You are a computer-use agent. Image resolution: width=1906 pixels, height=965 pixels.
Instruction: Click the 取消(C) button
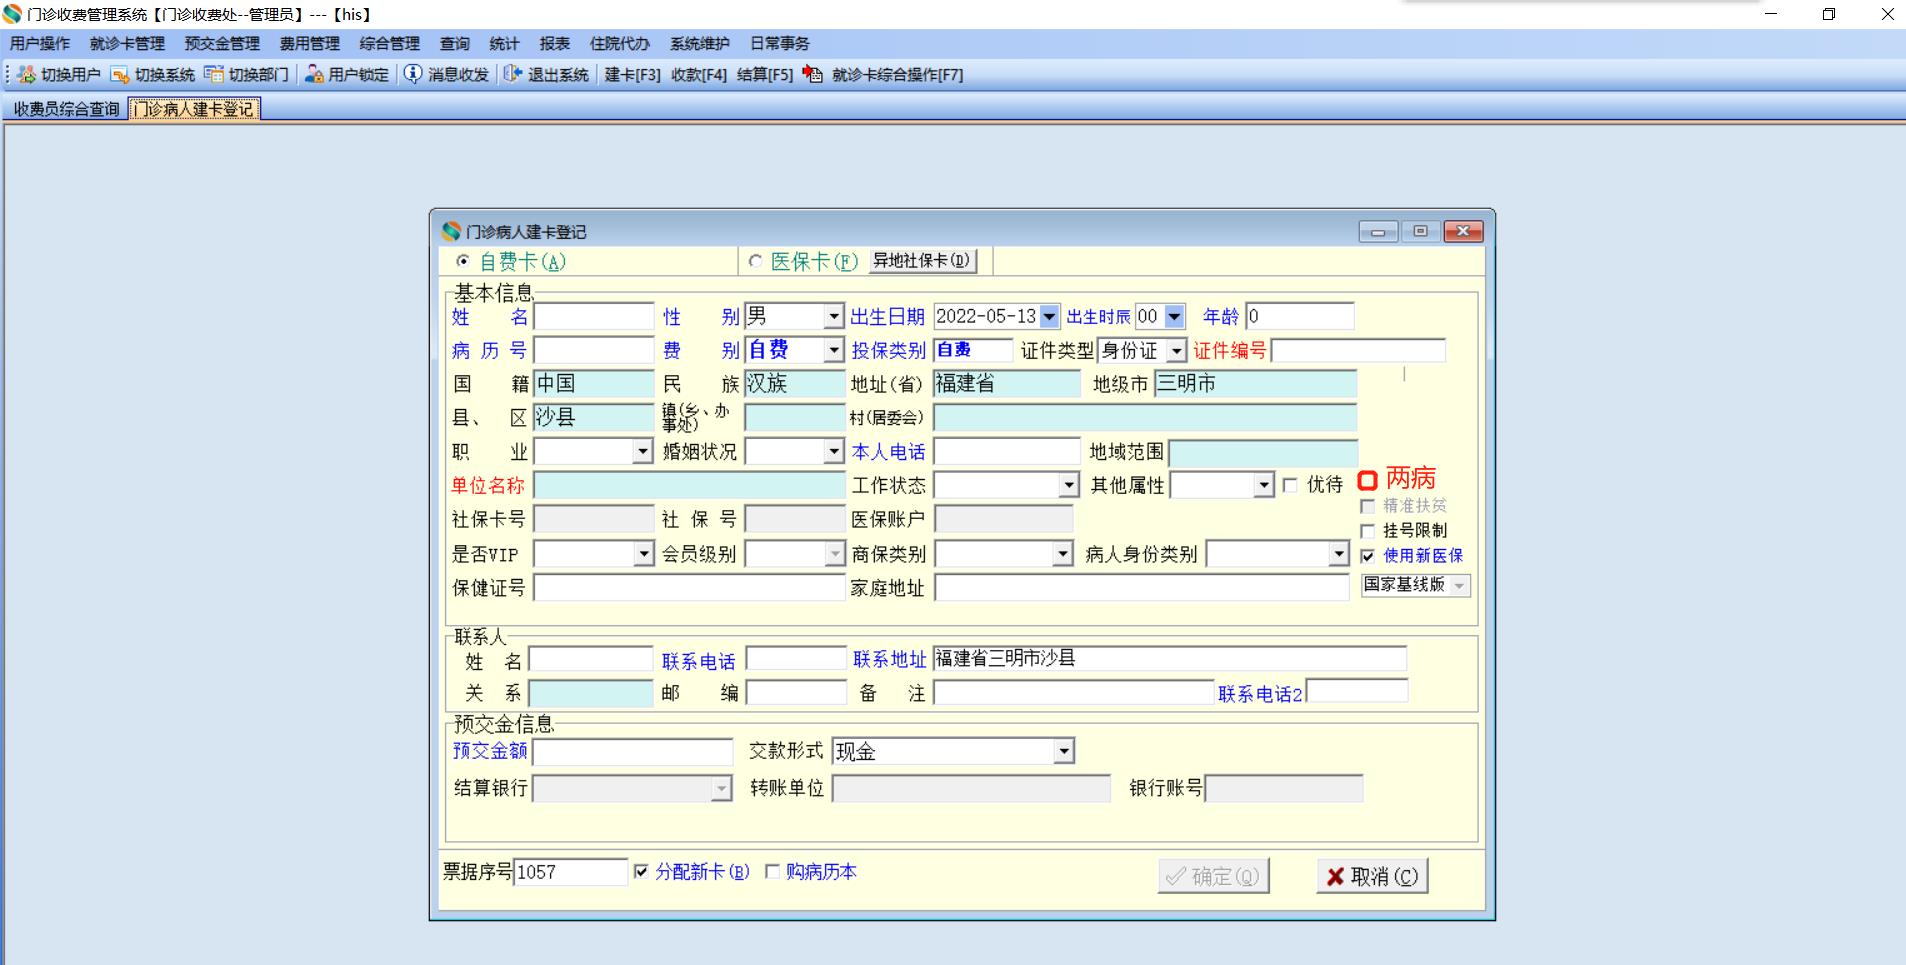[x=1372, y=876]
